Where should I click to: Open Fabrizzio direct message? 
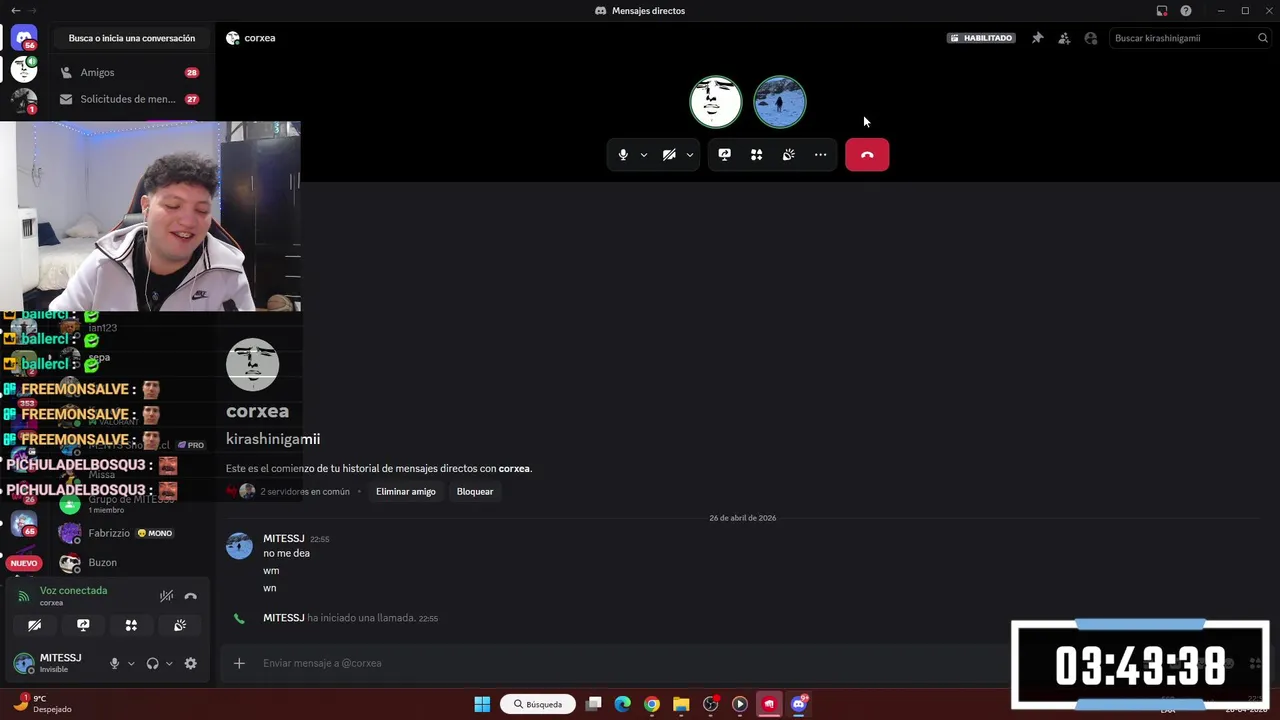pos(130,533)
